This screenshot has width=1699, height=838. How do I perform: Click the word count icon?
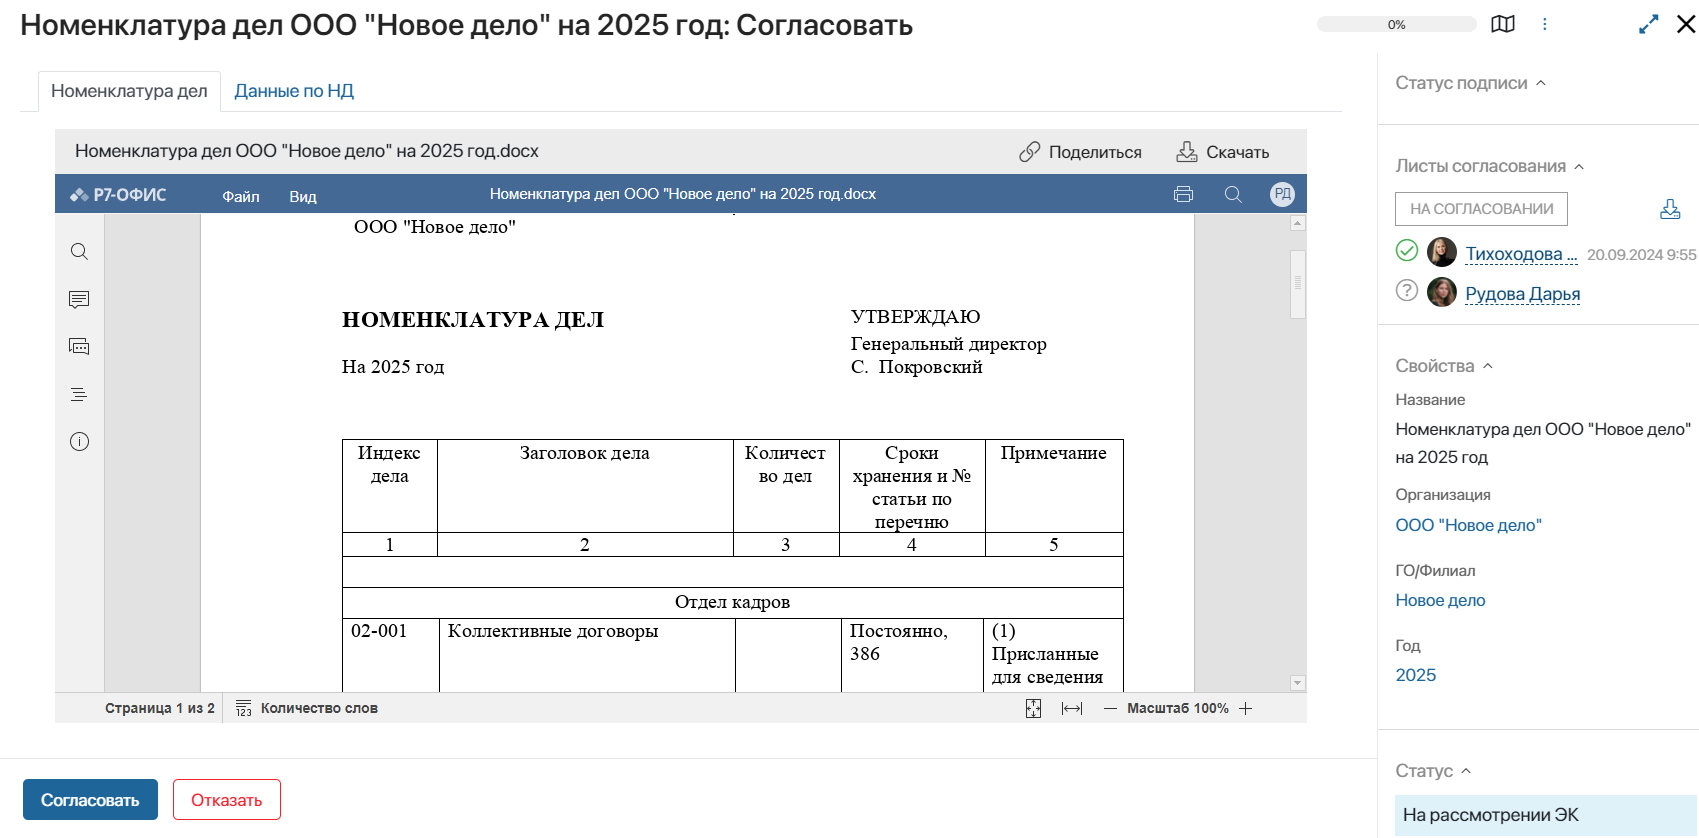click(x=244, y=708)
